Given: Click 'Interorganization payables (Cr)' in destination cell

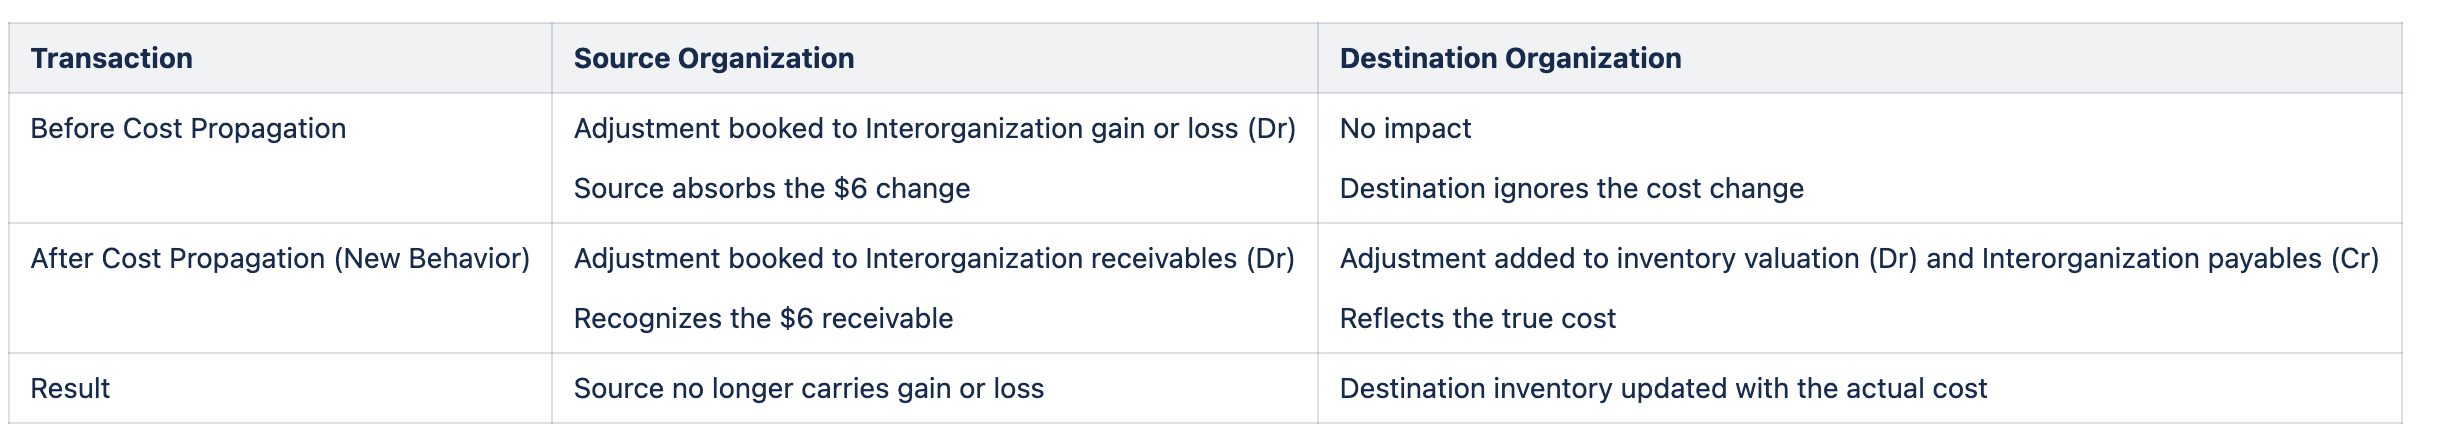Looking at the screenshot, I should [x=2180, y=259].
